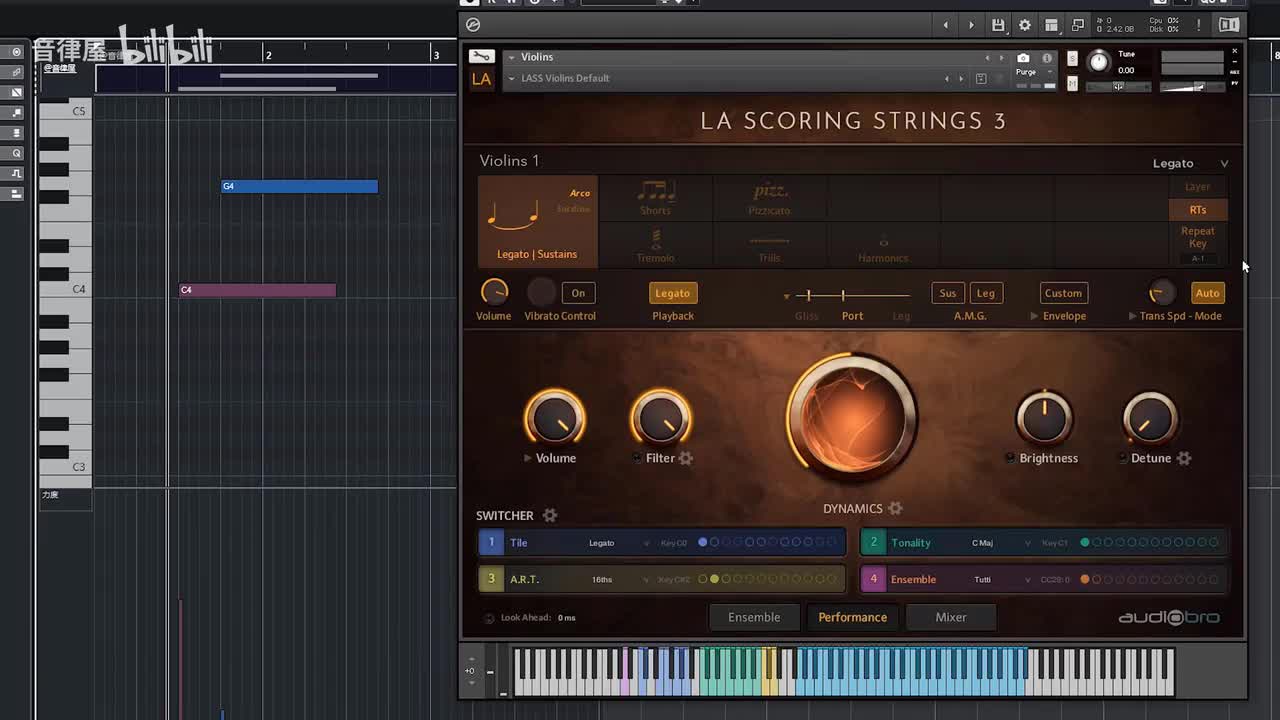1280x720 pixels.
Task: Switch to the Mixer tab
Action: tap(951, 617)
